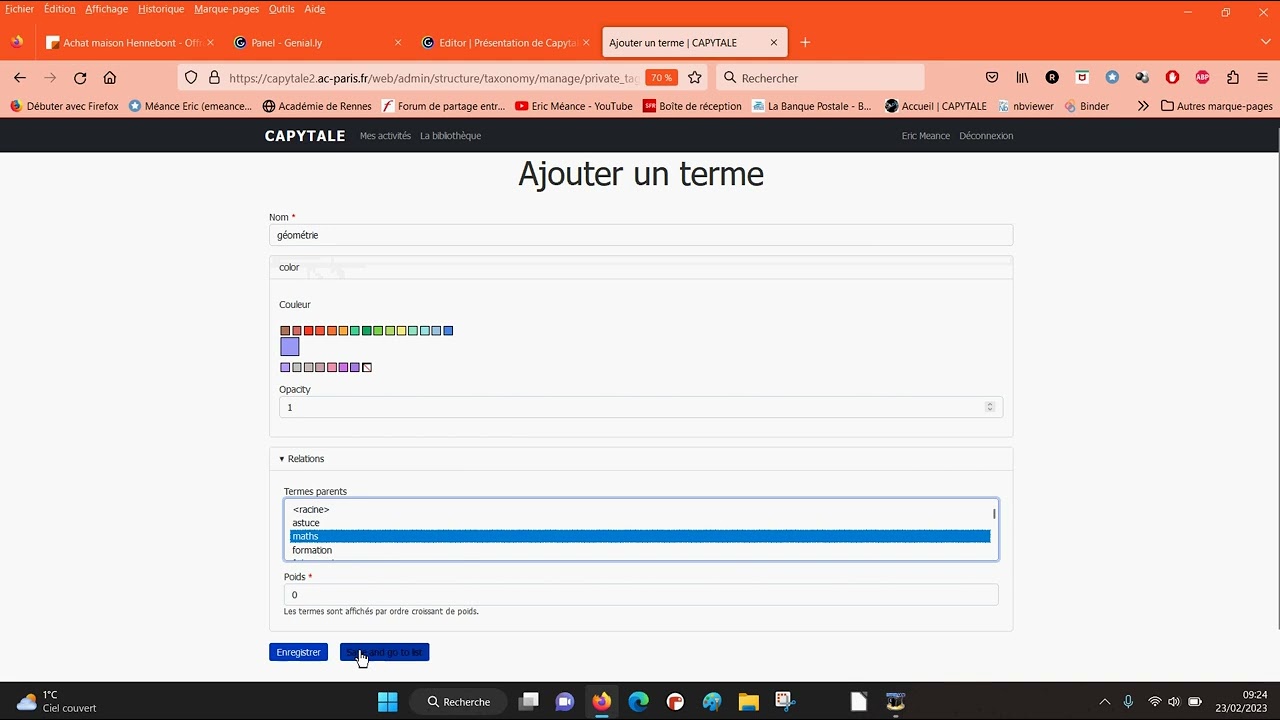This screenshot has width=1280, height=720.
Task: Go back with the browser back arrow
Action: coord(20,78)
